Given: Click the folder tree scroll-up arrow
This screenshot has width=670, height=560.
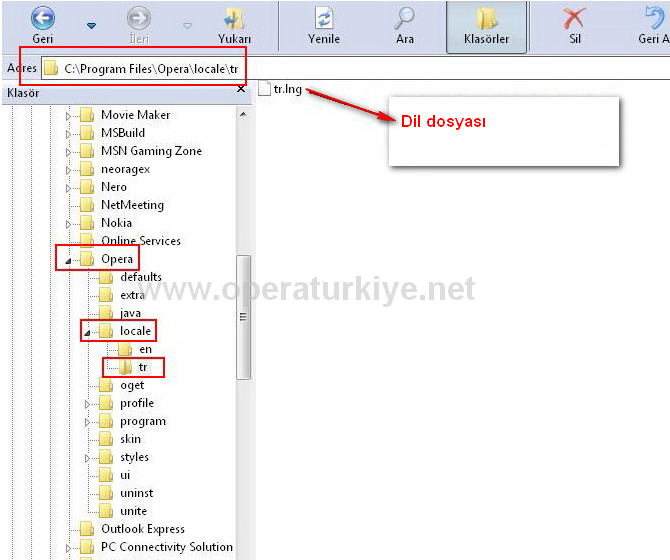Looking at the screenshot, I should pos(243,114).
